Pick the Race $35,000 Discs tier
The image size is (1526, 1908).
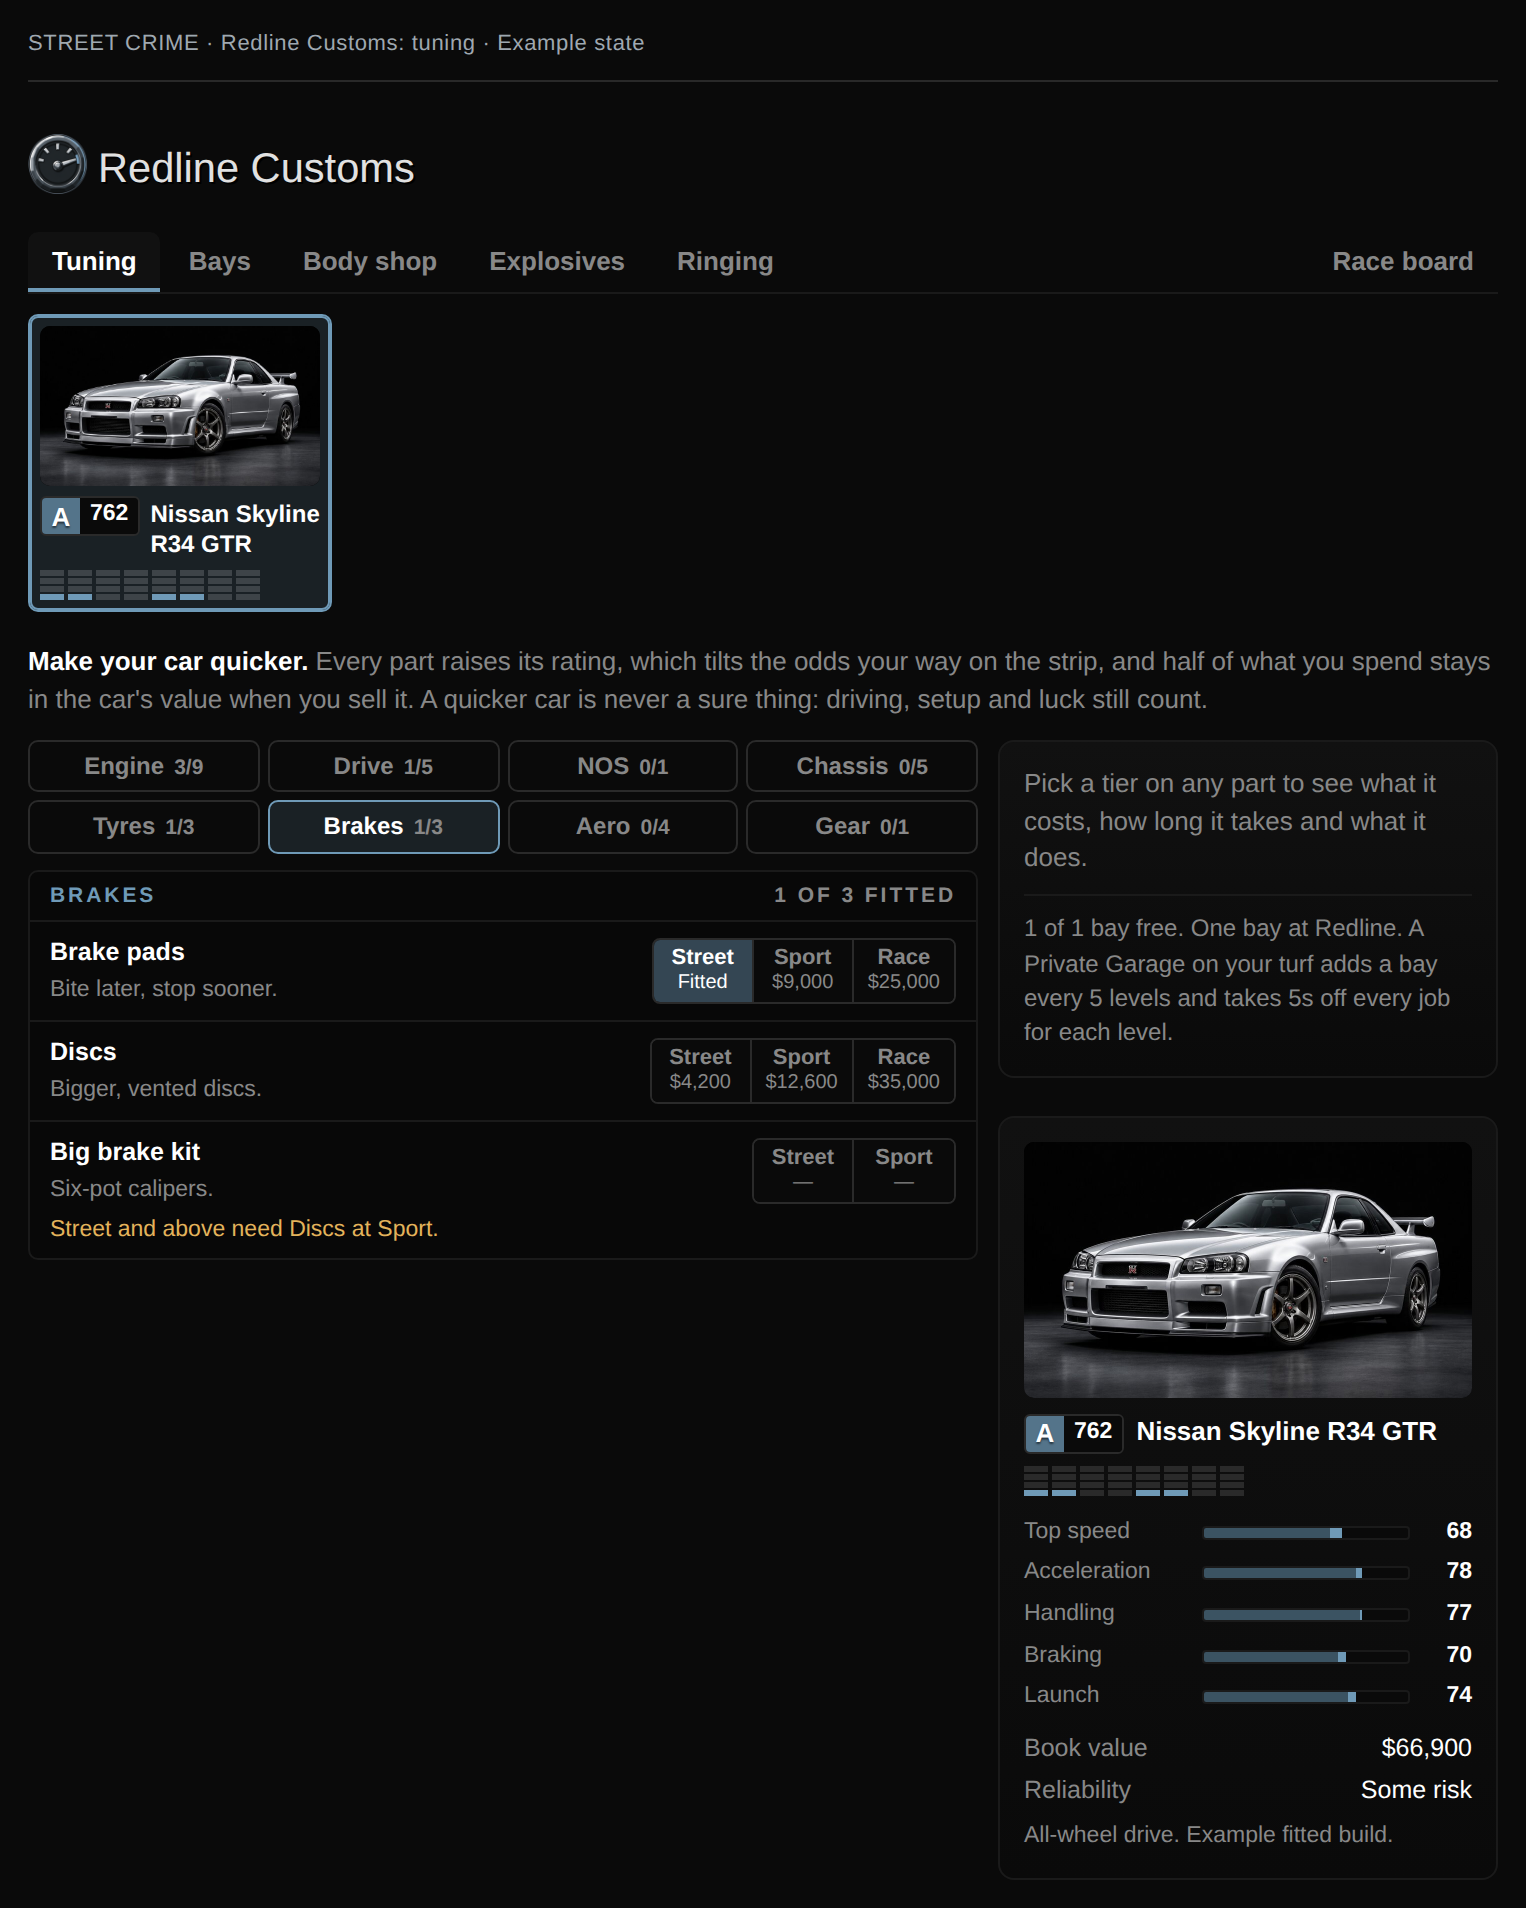904,1070
